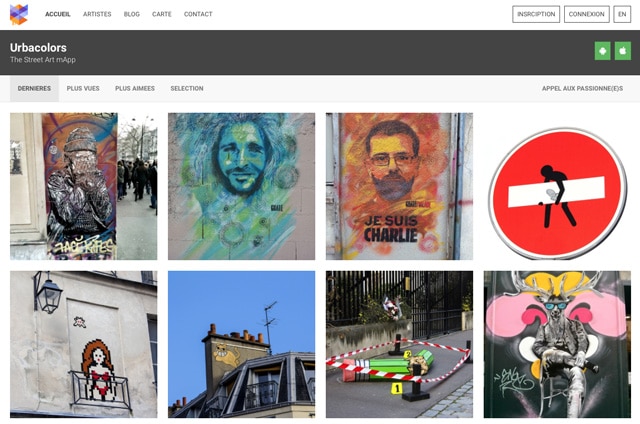640x424 pixels.
Task: Open the green pencil crime scene thumbnail
Action: tap(399, 344)
